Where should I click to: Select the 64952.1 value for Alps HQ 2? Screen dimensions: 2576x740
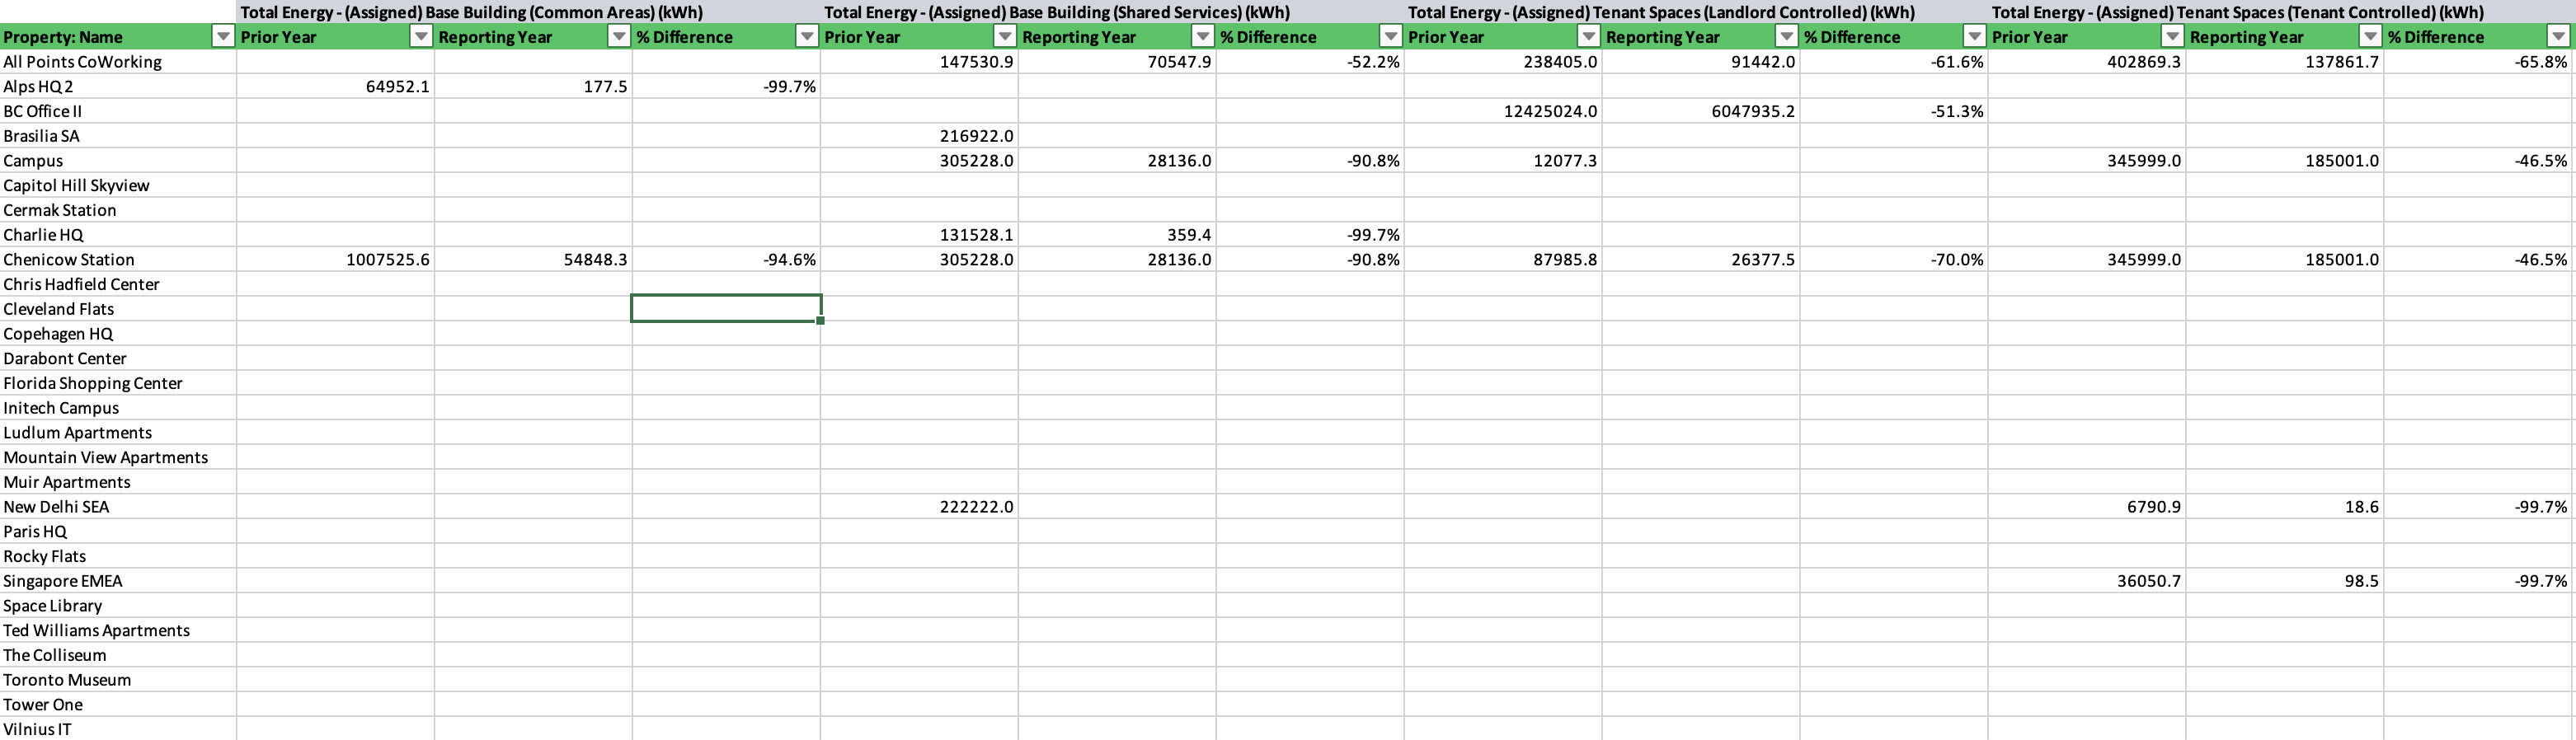click(335, 87)
